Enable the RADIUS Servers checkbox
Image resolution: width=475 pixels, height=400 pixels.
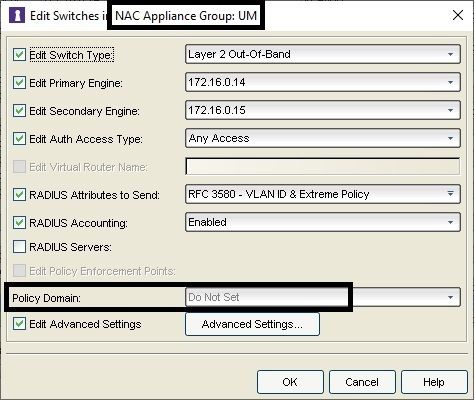[19, 247]
